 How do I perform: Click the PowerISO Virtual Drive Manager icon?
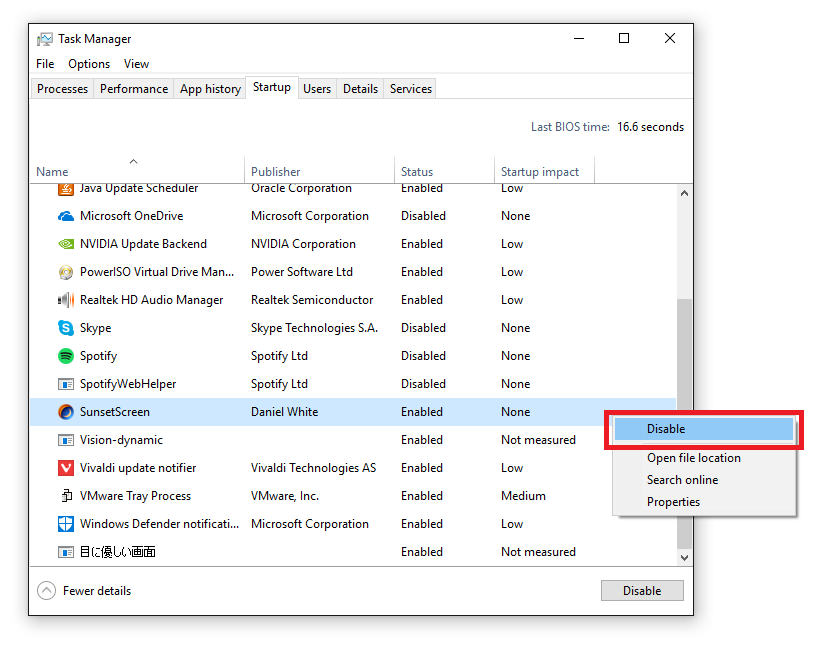pyautogui.click(x=65, y=272)
